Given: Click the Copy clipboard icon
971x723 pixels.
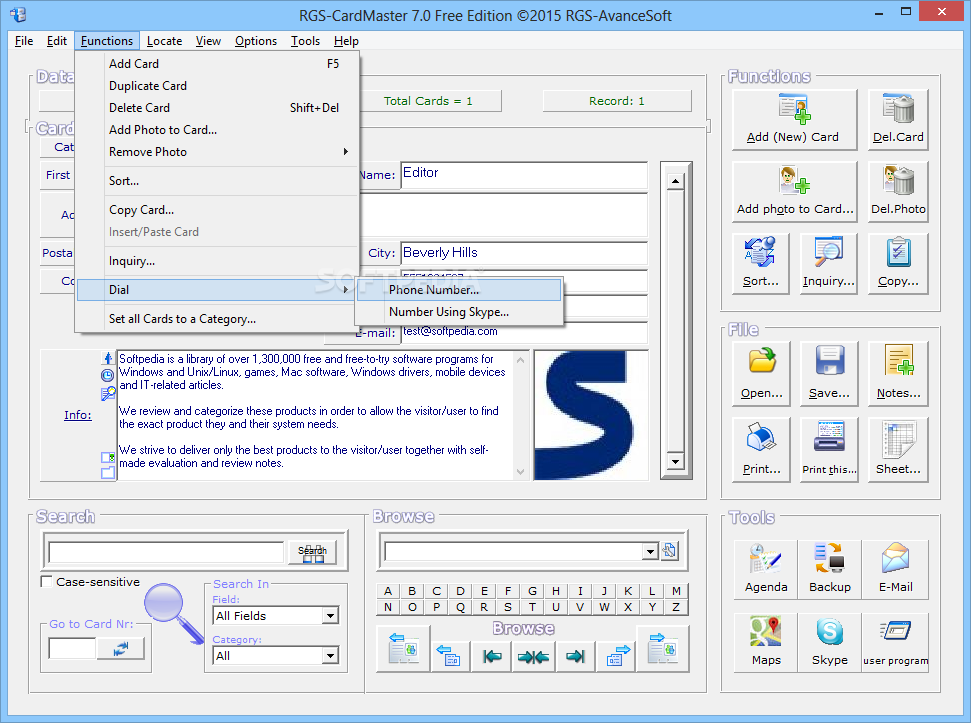Looking at the screenshot, I should point(898,263).
